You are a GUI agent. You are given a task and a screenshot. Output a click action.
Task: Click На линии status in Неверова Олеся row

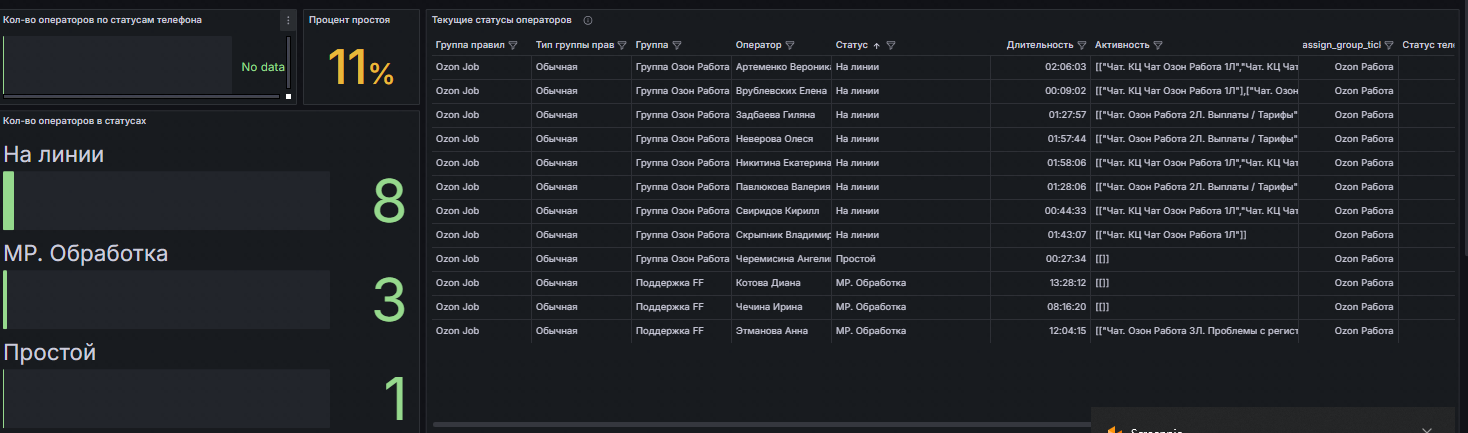(911, 139)
